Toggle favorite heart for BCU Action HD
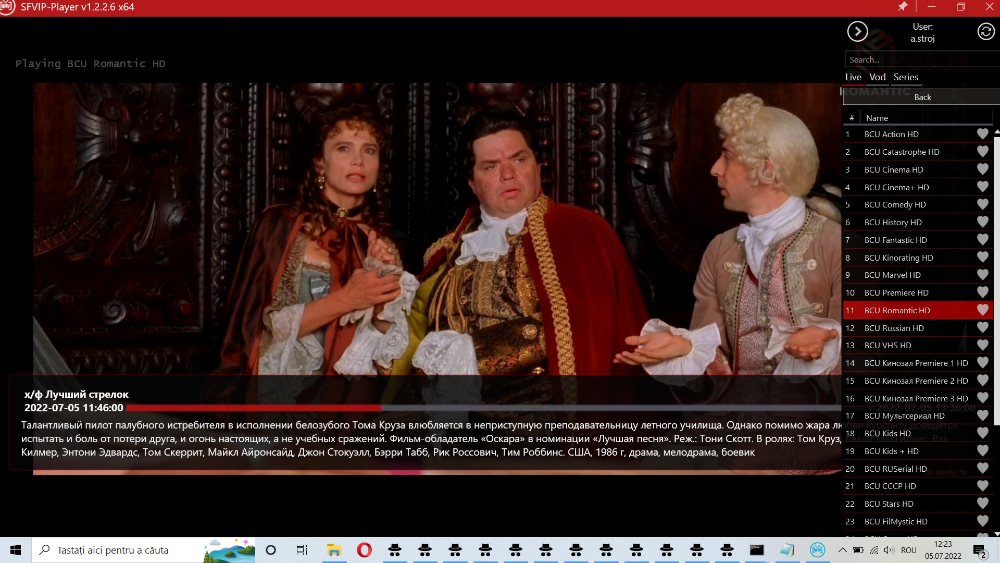Image resolution: width=1000 pixels, height=563 pixels. (982, 134)
